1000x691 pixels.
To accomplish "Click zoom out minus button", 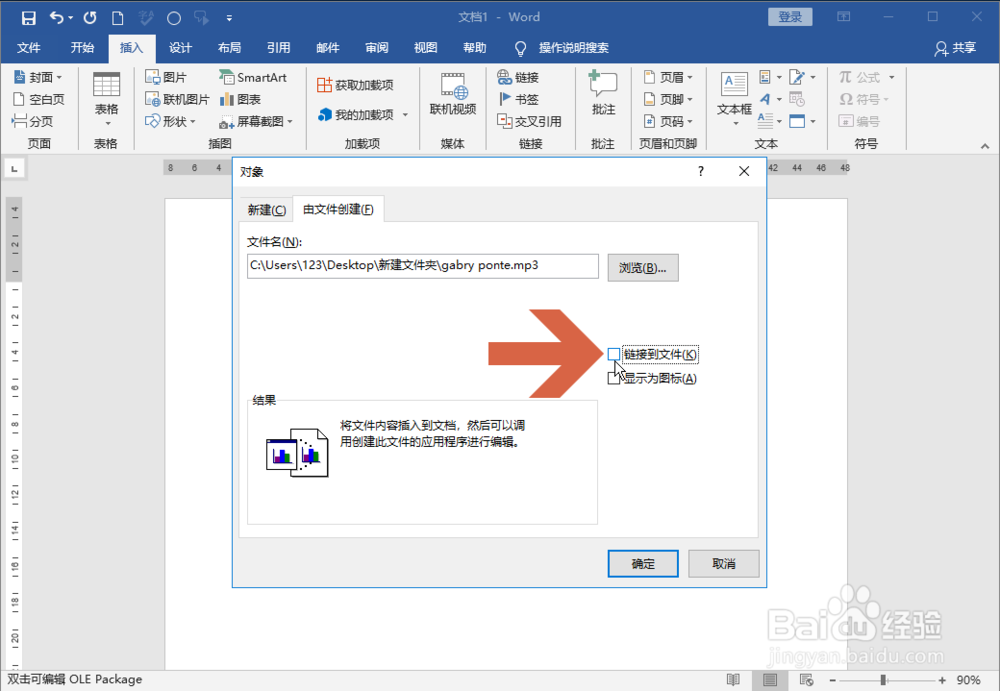I will [832, 680].
